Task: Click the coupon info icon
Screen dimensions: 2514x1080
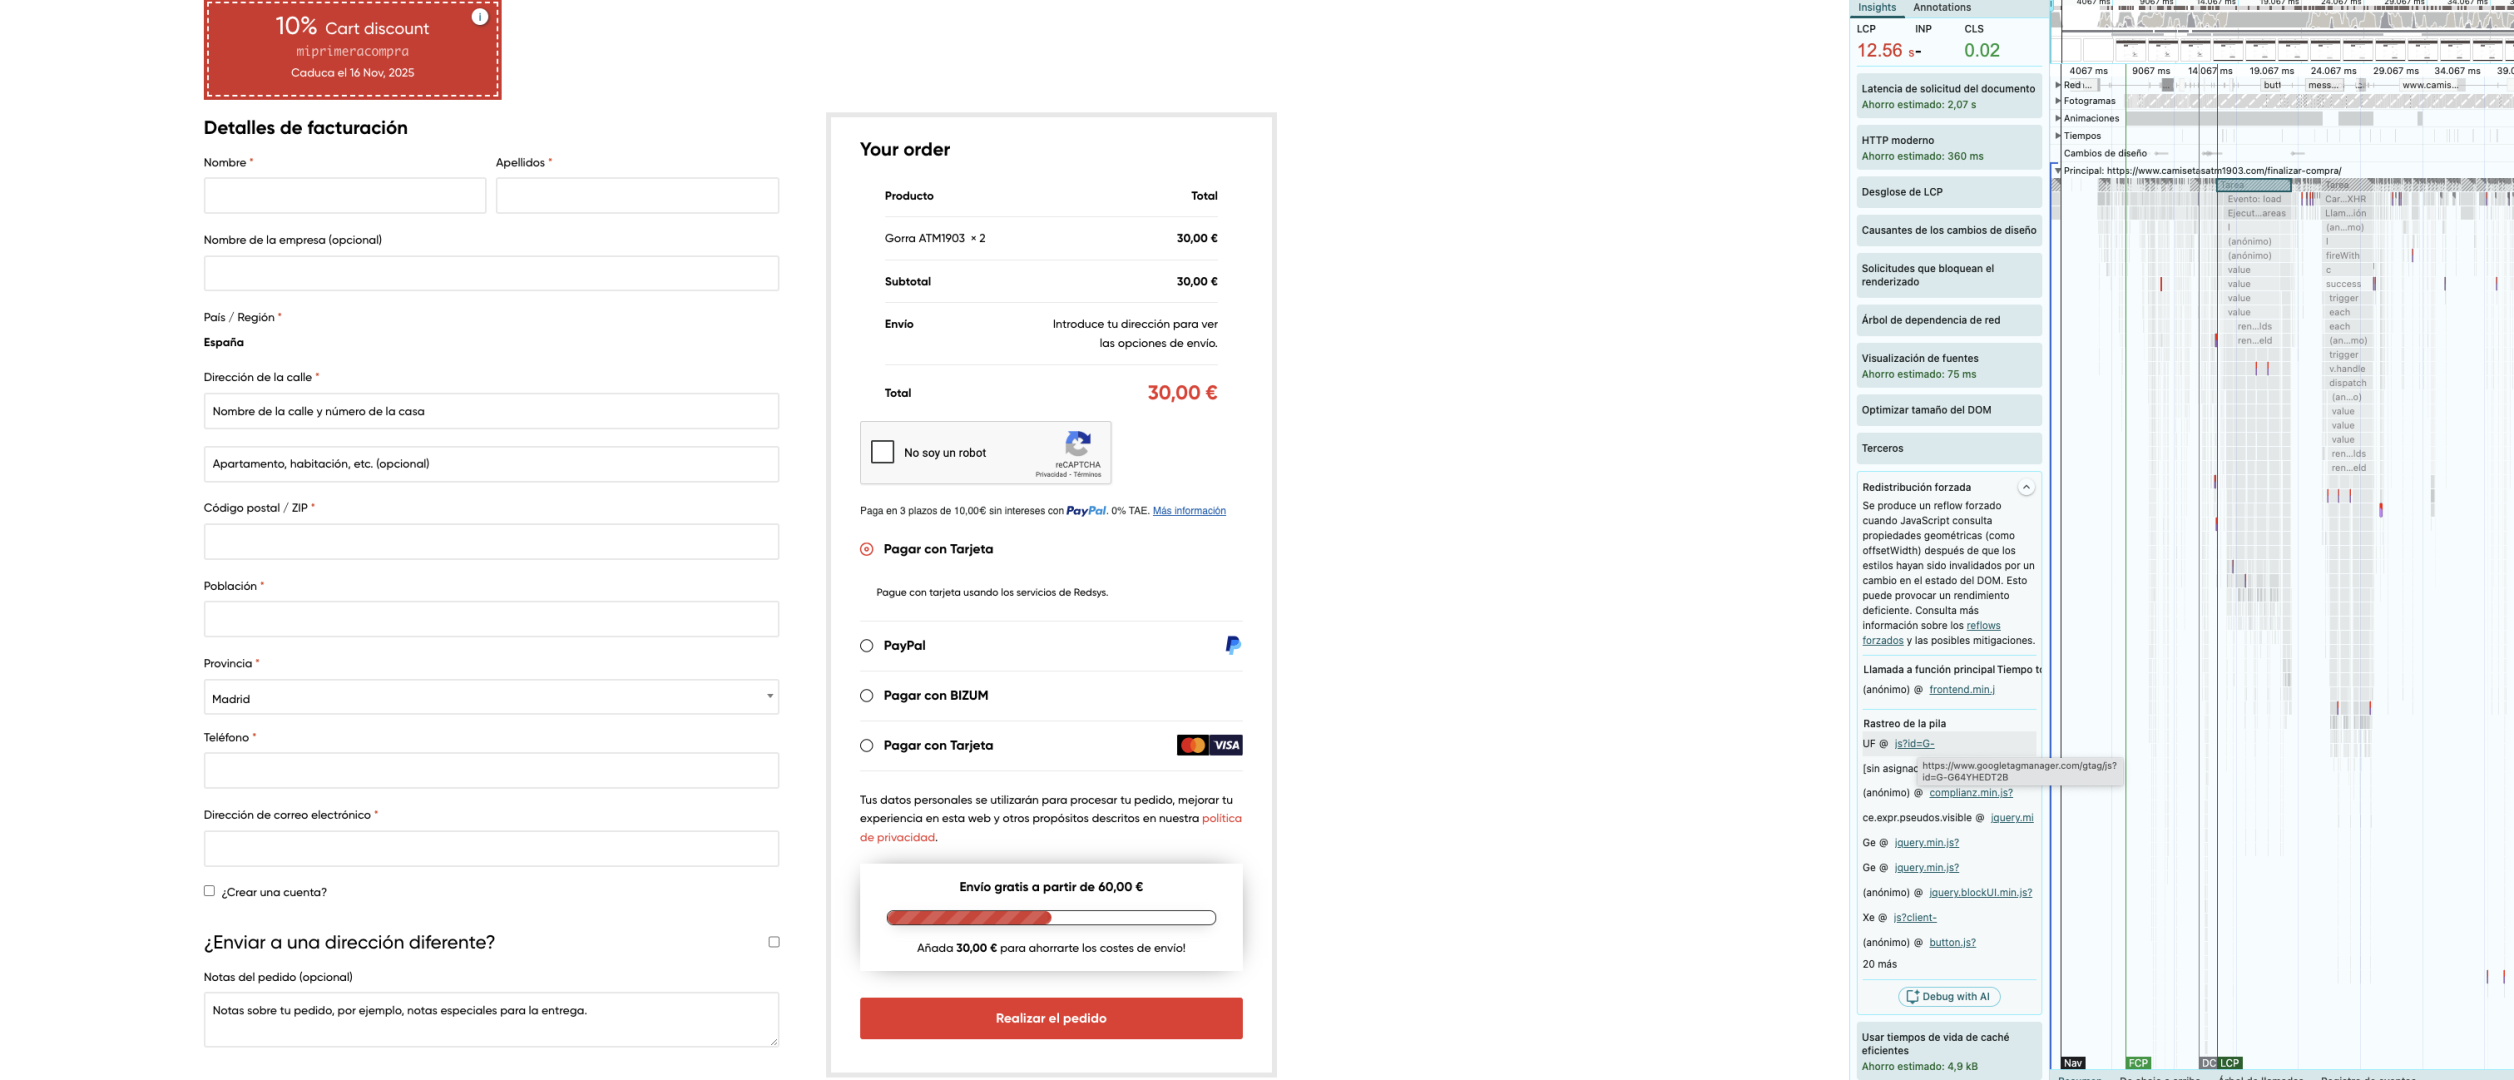Action: click(480, 16)
